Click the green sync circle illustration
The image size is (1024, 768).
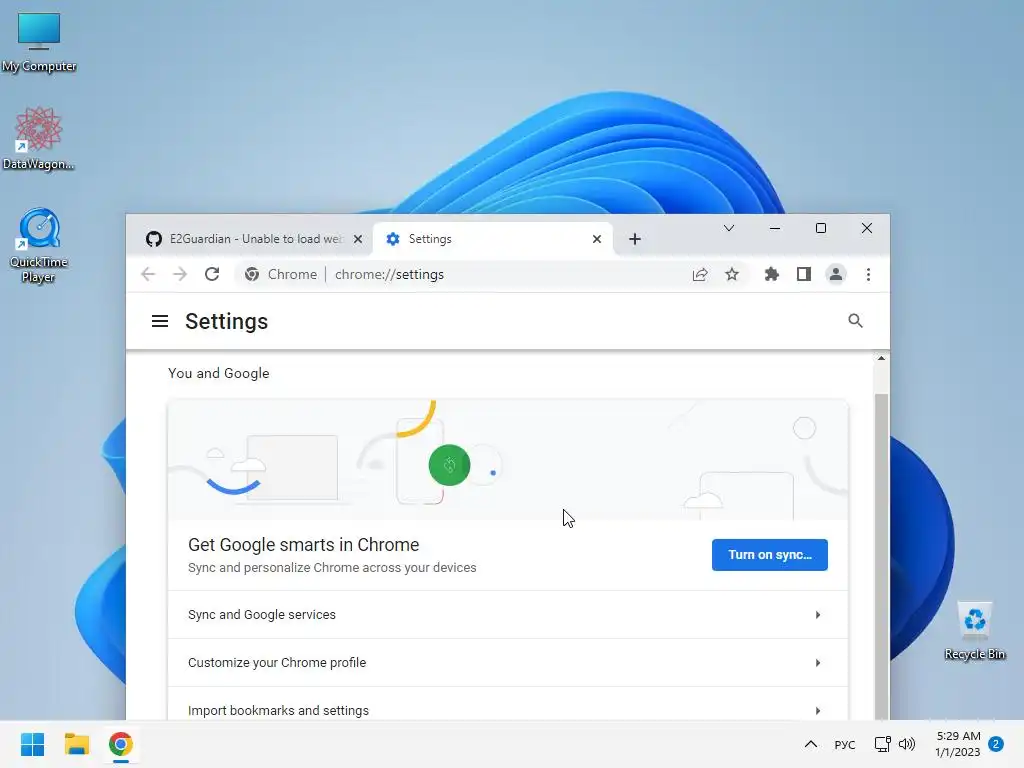click(449, 465)
